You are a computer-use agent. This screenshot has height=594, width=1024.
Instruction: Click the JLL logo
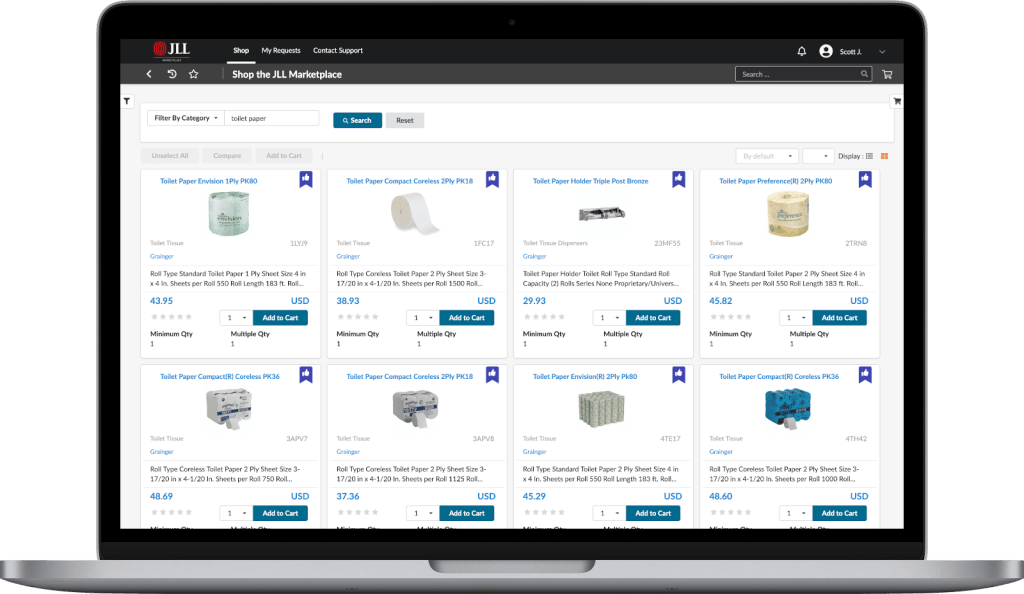(172, 50)
